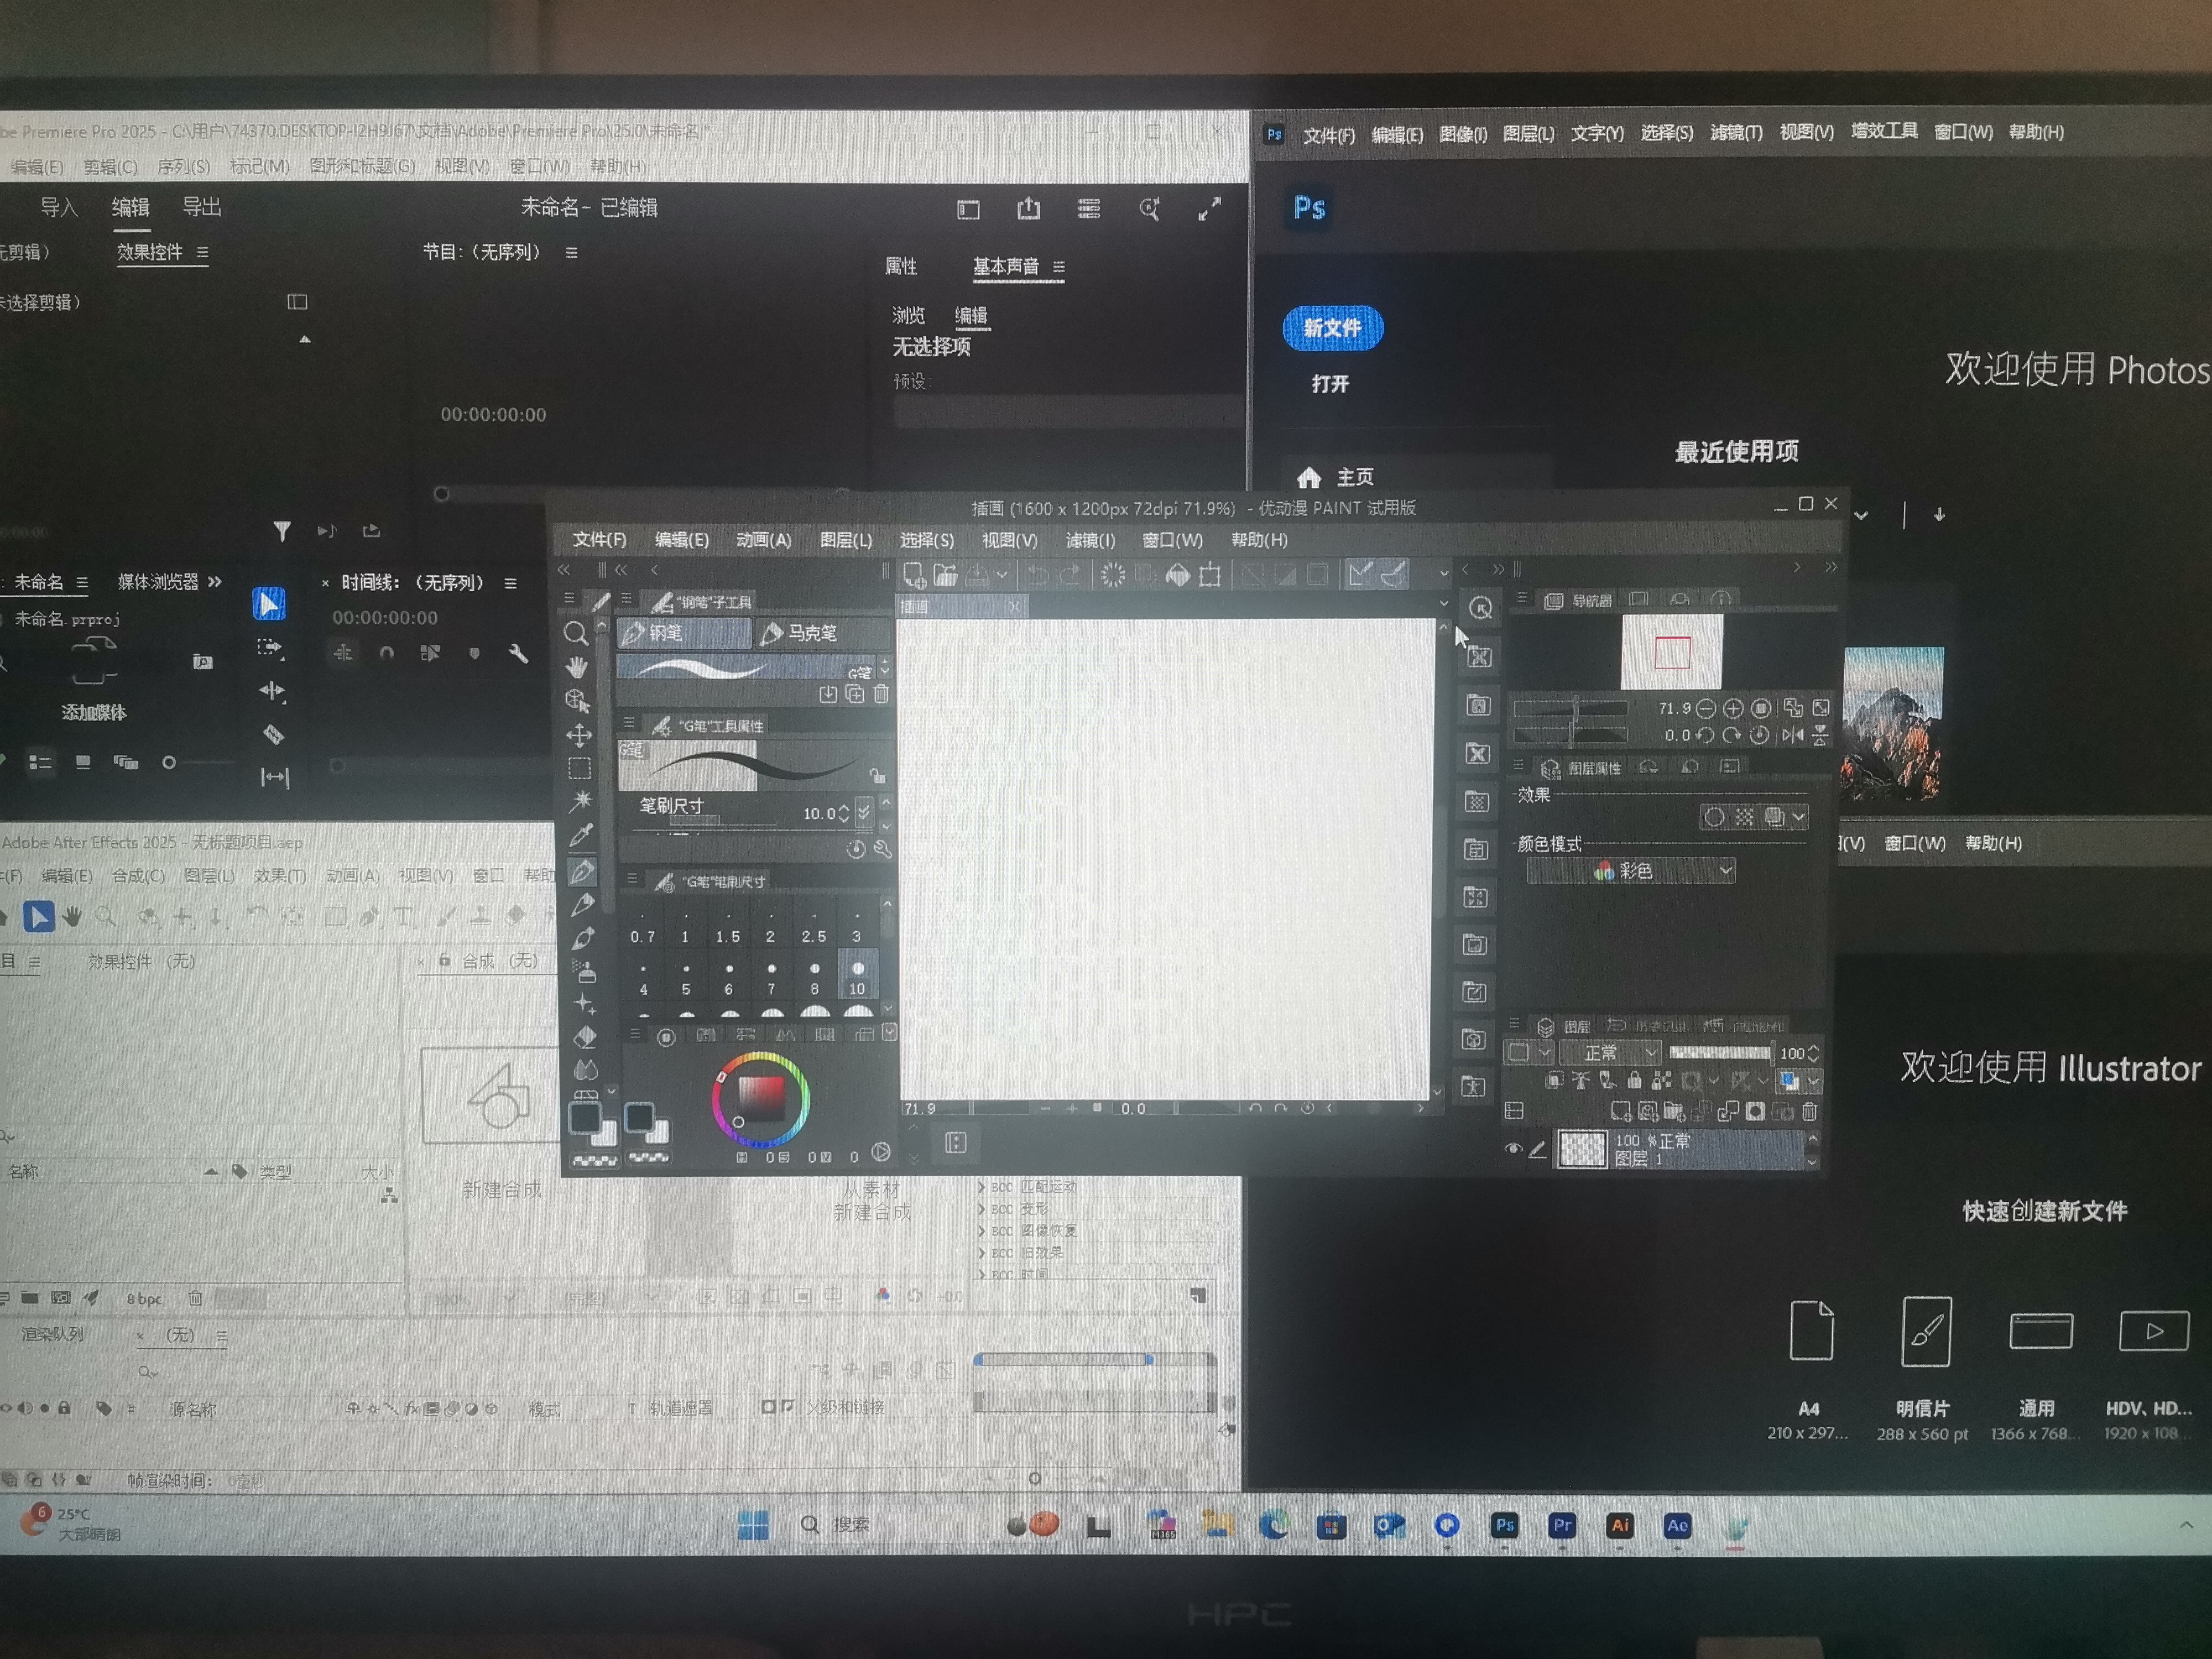
Task: Click the open file folder icon in PAINT
Action: click(x=945, y=575)
